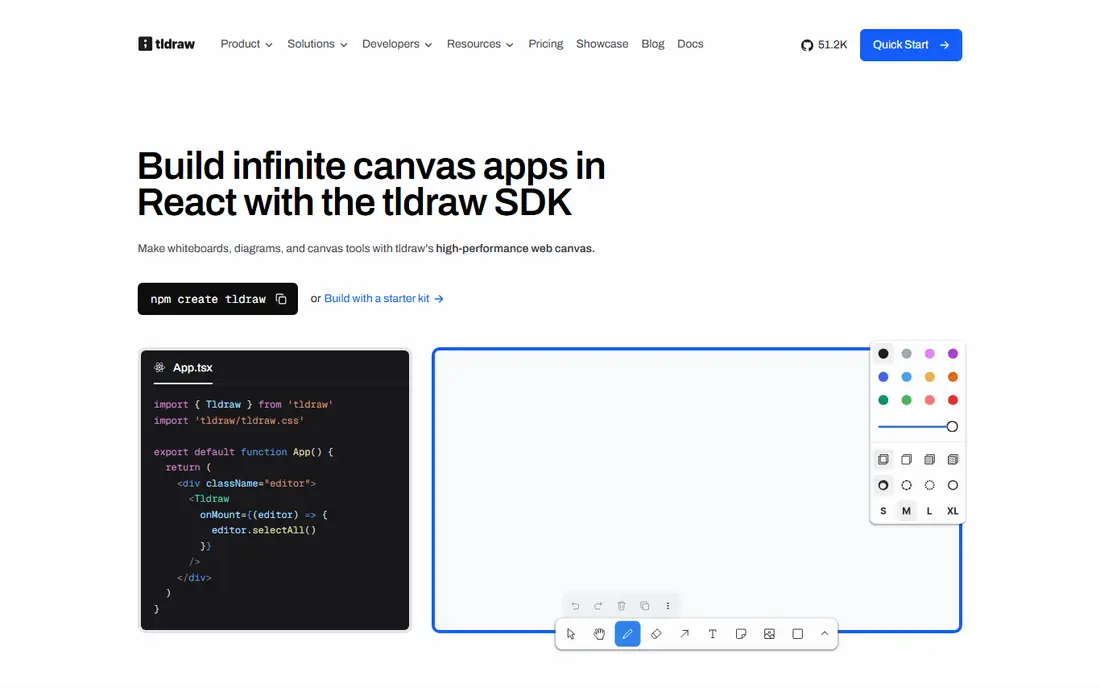The height and width of the screenshot is (688, 1100).
Task: Select the orange color swatch
Action: point(953,377)
